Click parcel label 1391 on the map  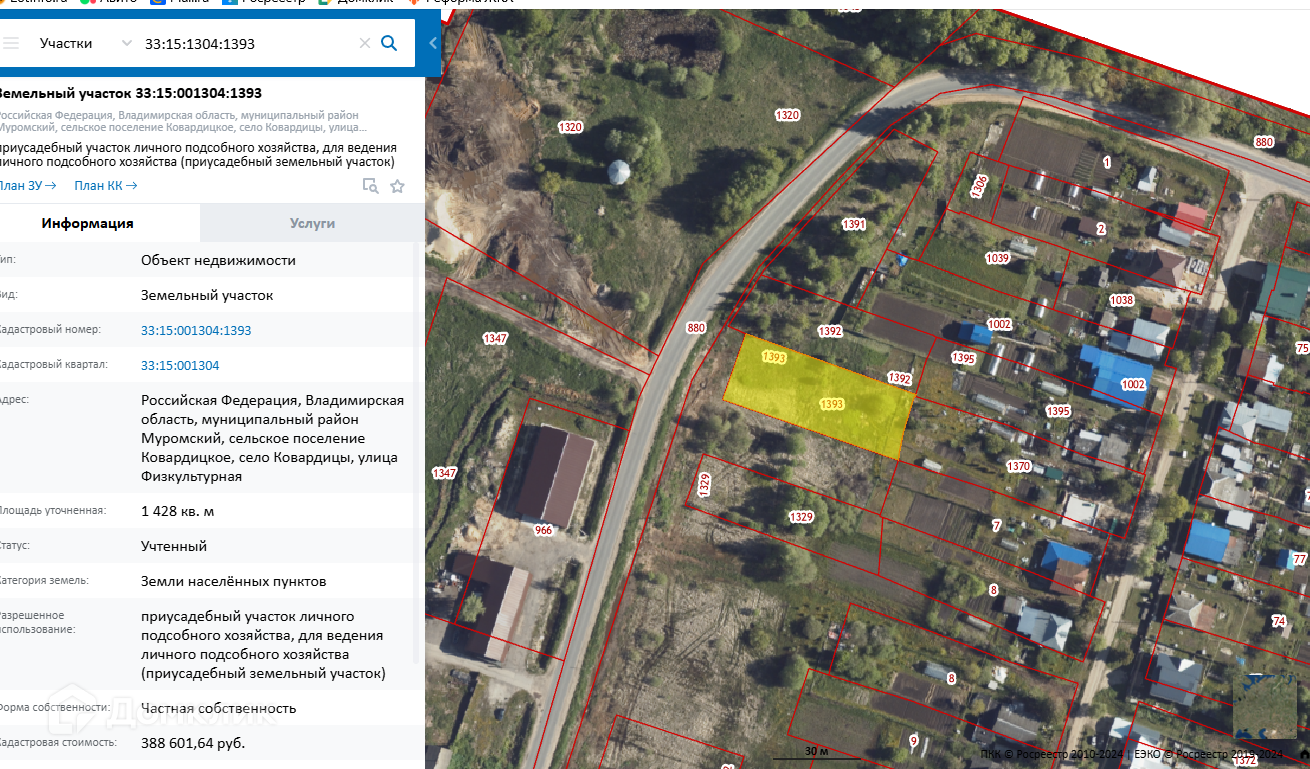click(x=853, y=224)
